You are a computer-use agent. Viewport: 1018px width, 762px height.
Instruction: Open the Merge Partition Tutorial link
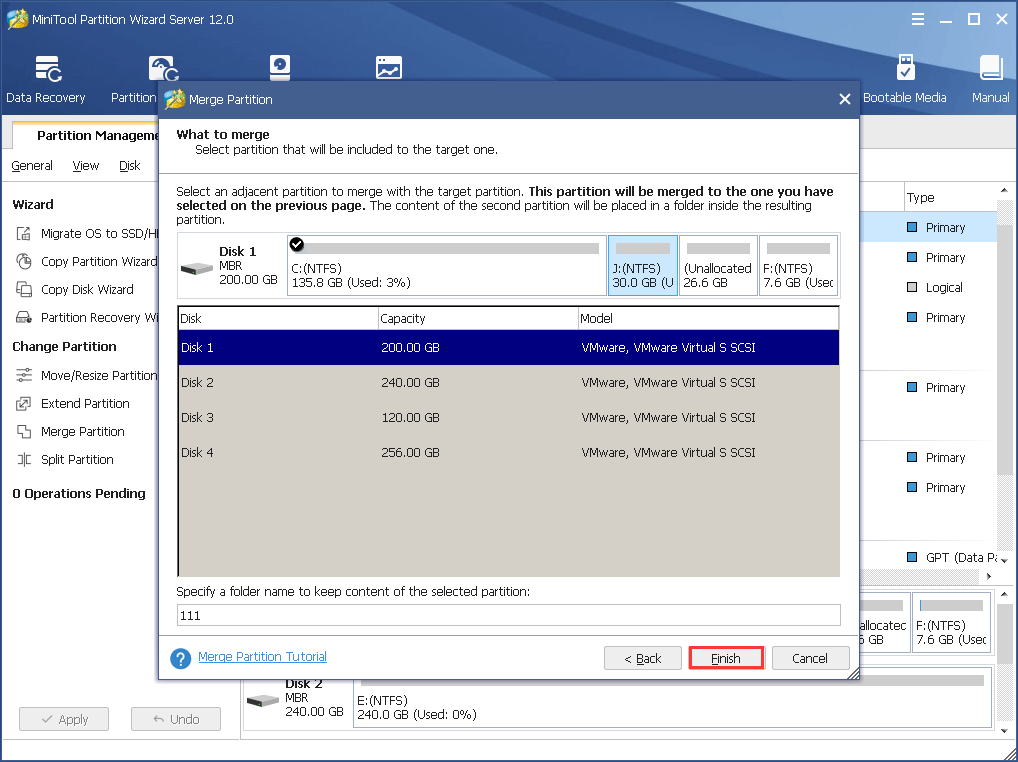(262, 656)
